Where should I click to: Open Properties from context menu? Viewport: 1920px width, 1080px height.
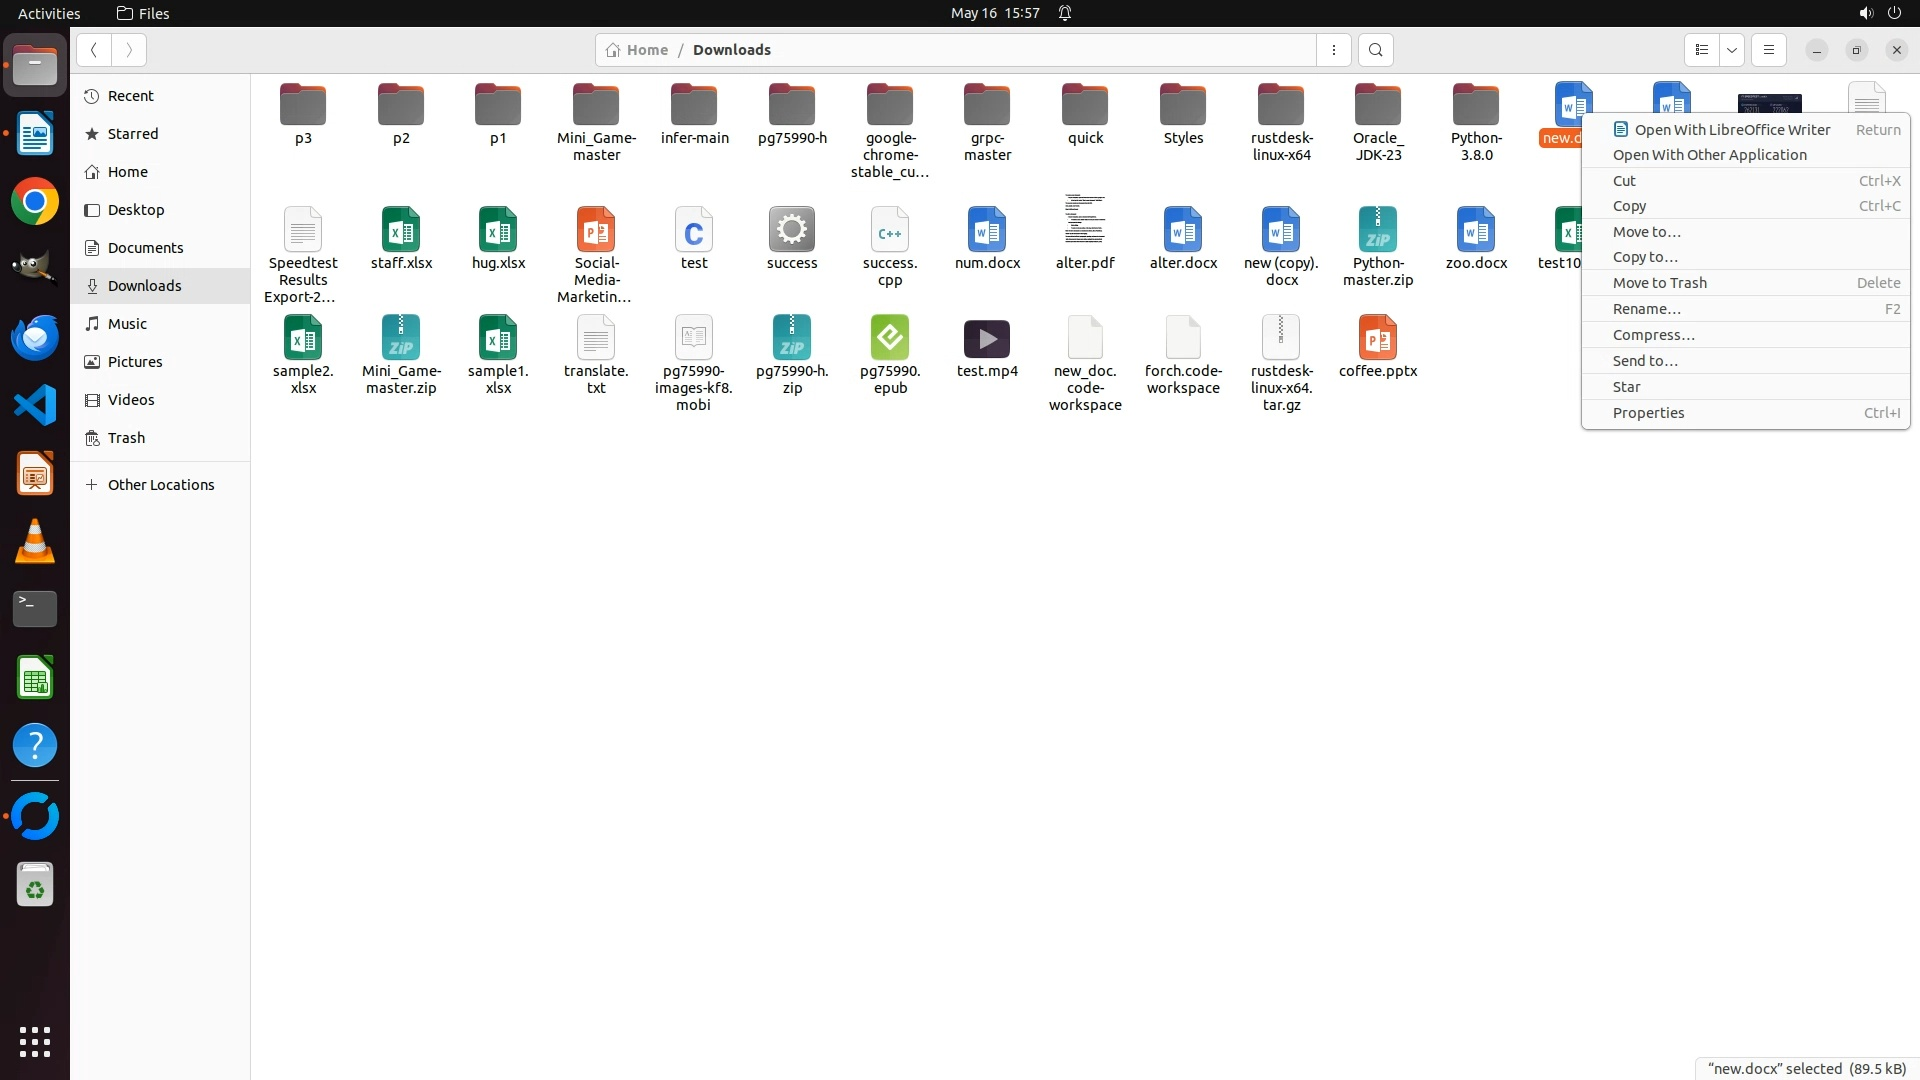tap(1648, 413)
